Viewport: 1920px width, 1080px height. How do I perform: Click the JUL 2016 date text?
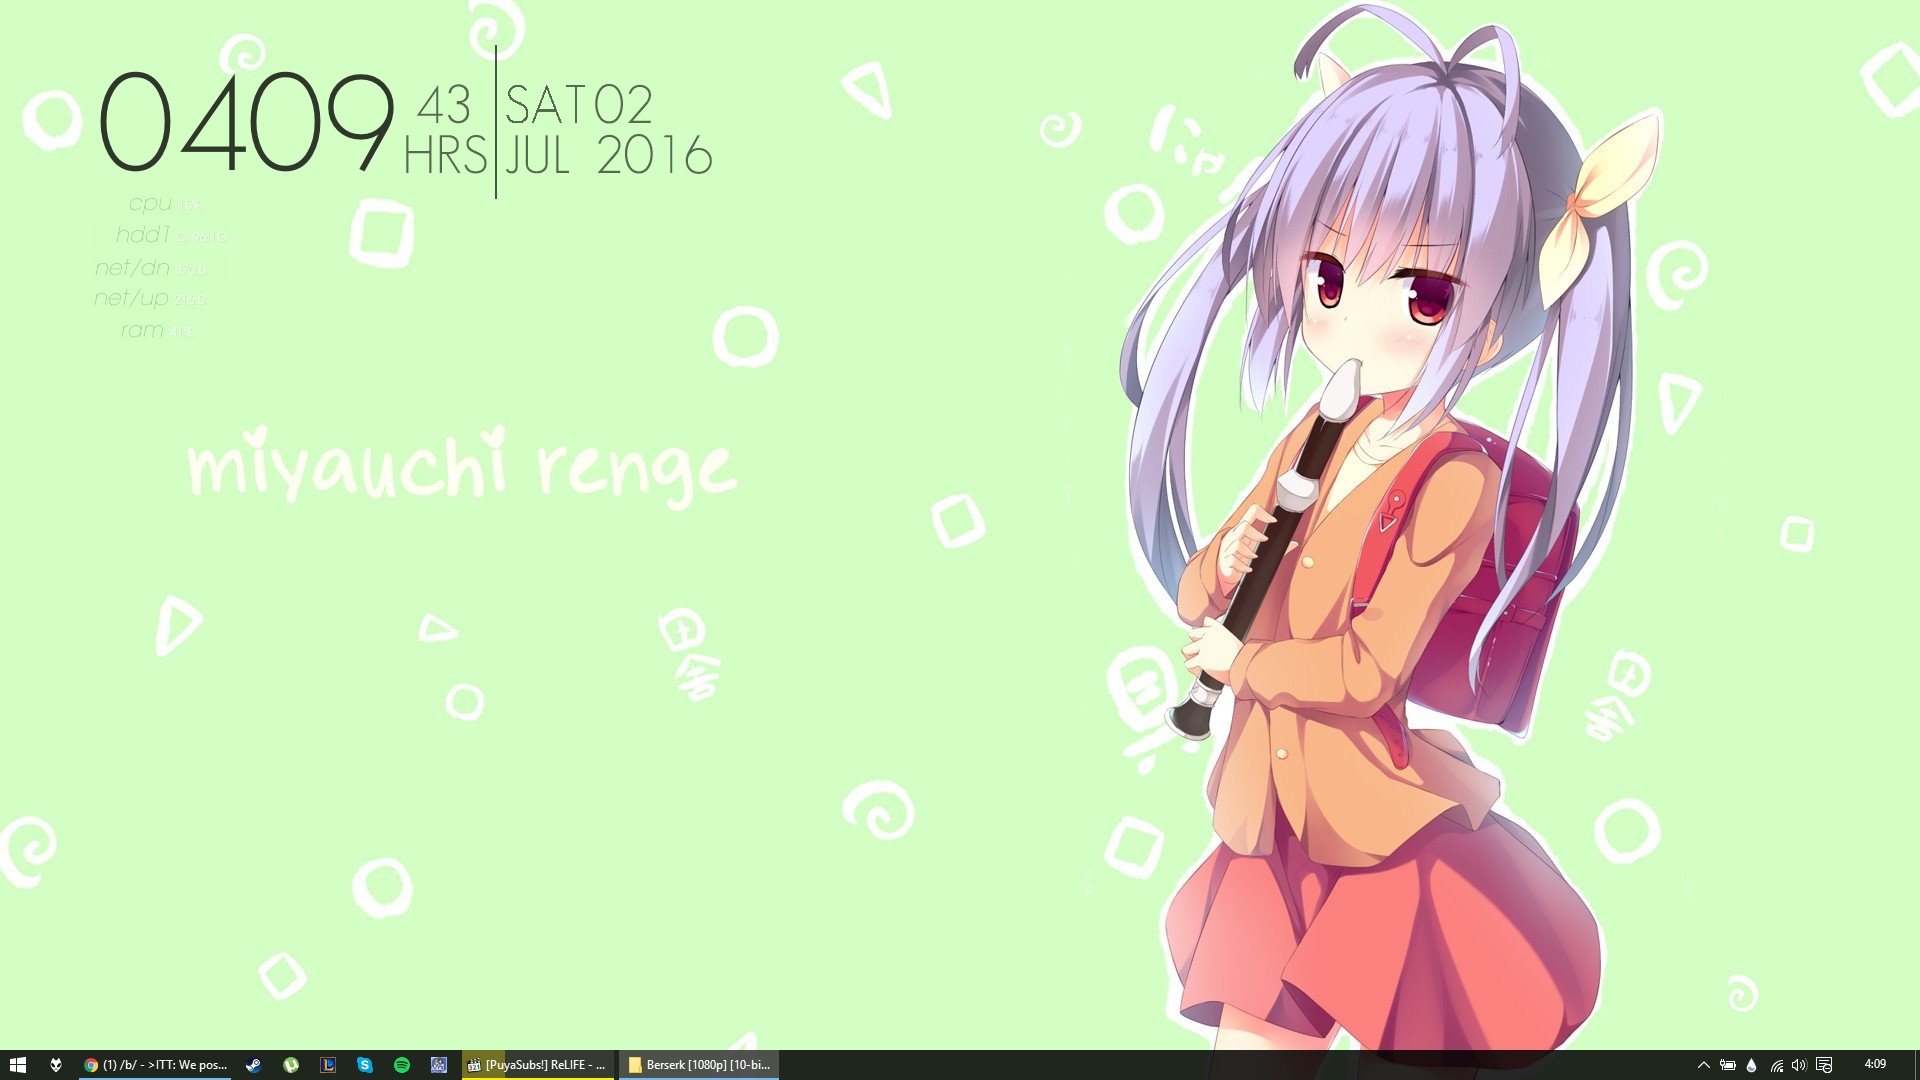609,155
